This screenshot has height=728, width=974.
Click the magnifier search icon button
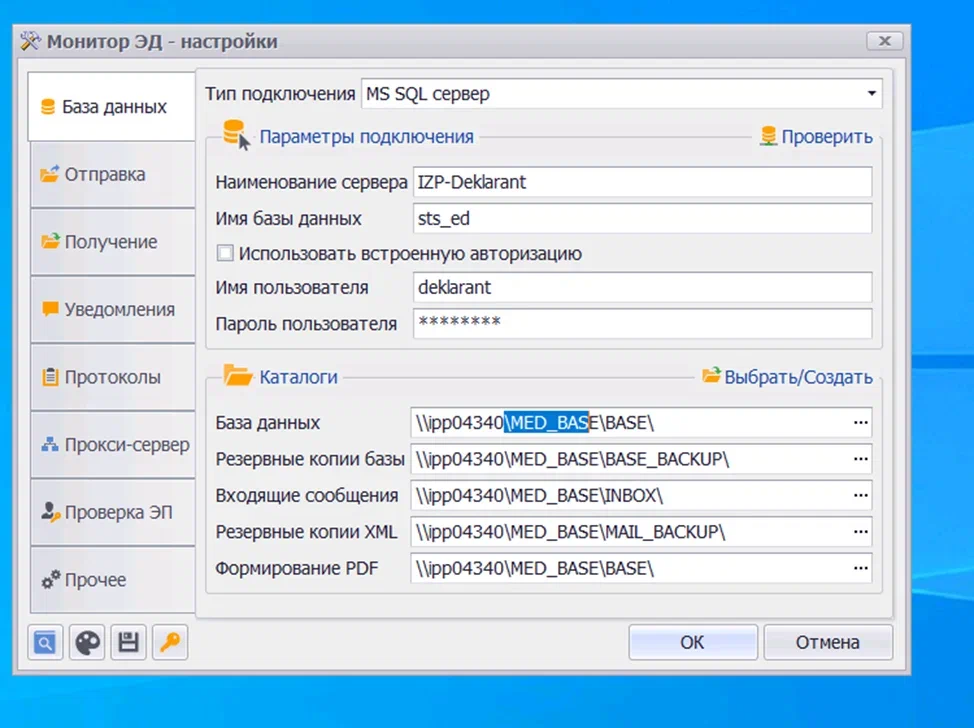coord(45,642)
